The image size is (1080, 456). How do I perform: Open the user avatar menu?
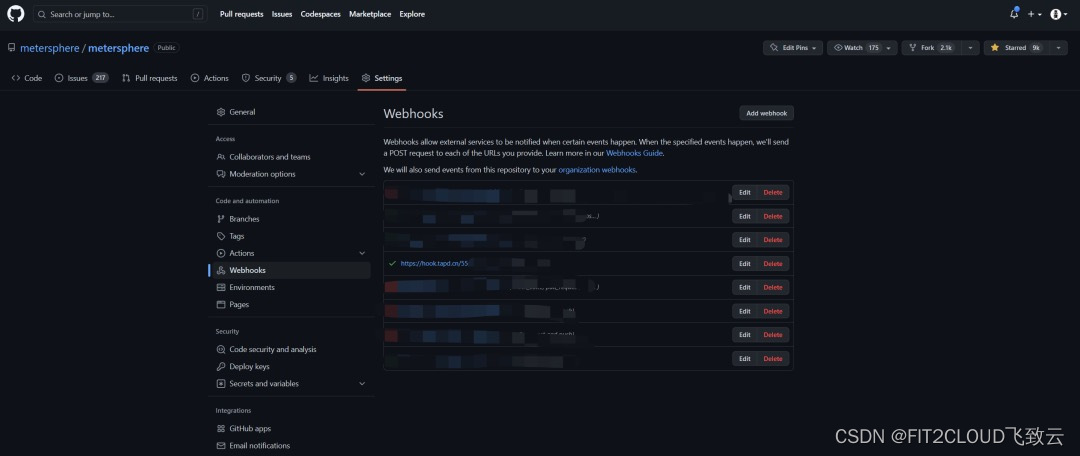1059,14
